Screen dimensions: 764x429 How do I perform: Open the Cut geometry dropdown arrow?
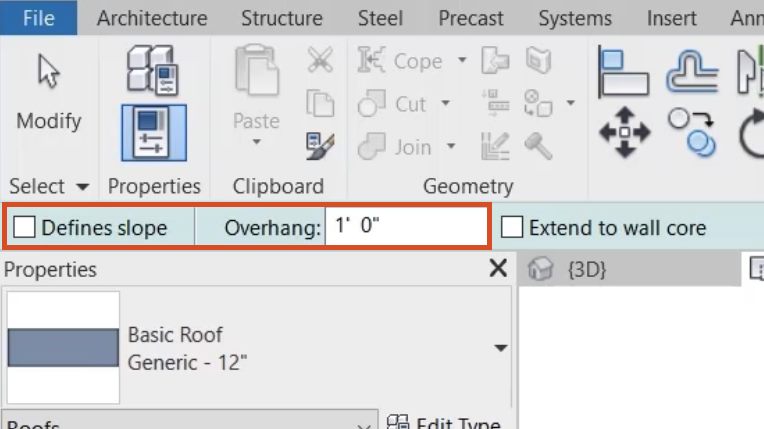pos(445,103)
